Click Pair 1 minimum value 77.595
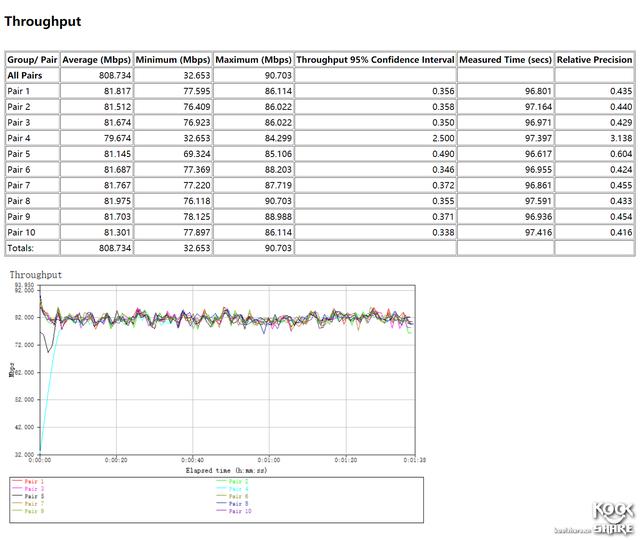This screenshot has width=640, height=541. [x=197, y=91]
